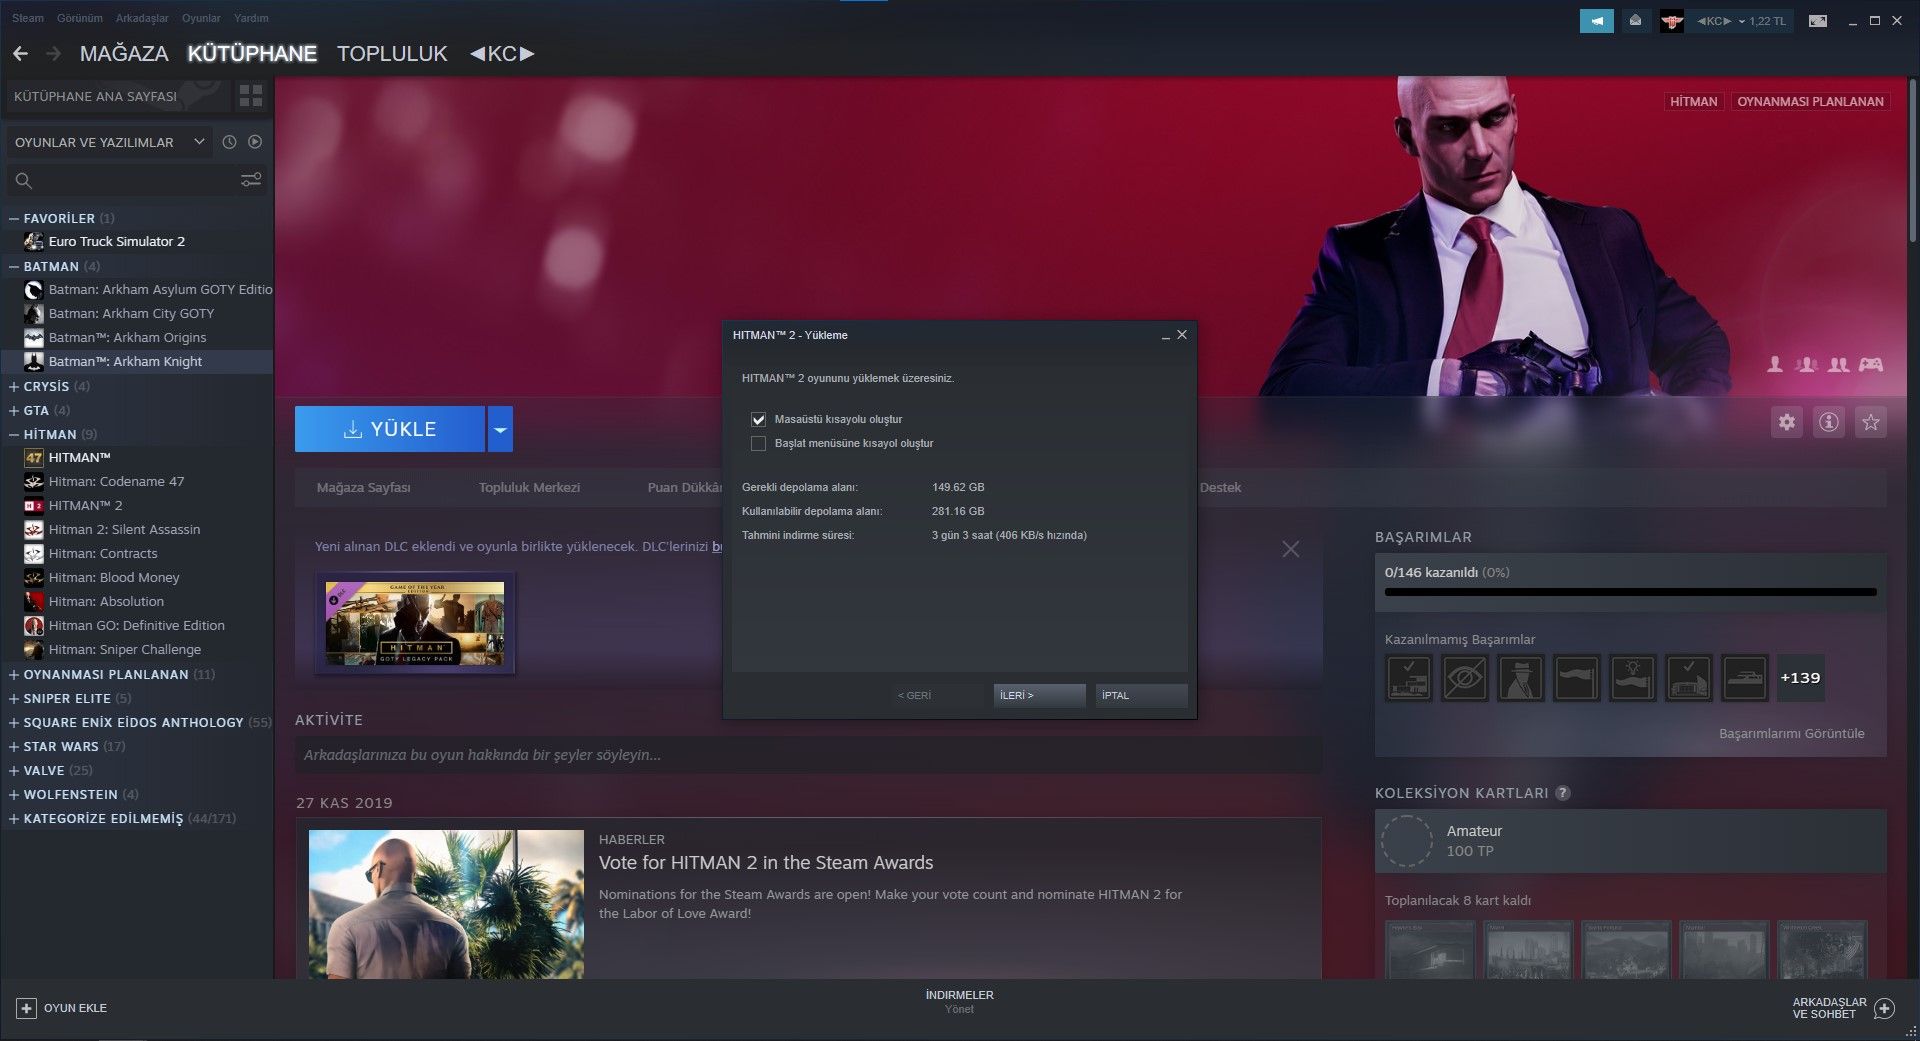
Task: Toggle ready-to-play filter icon
Action: point(255,142)
